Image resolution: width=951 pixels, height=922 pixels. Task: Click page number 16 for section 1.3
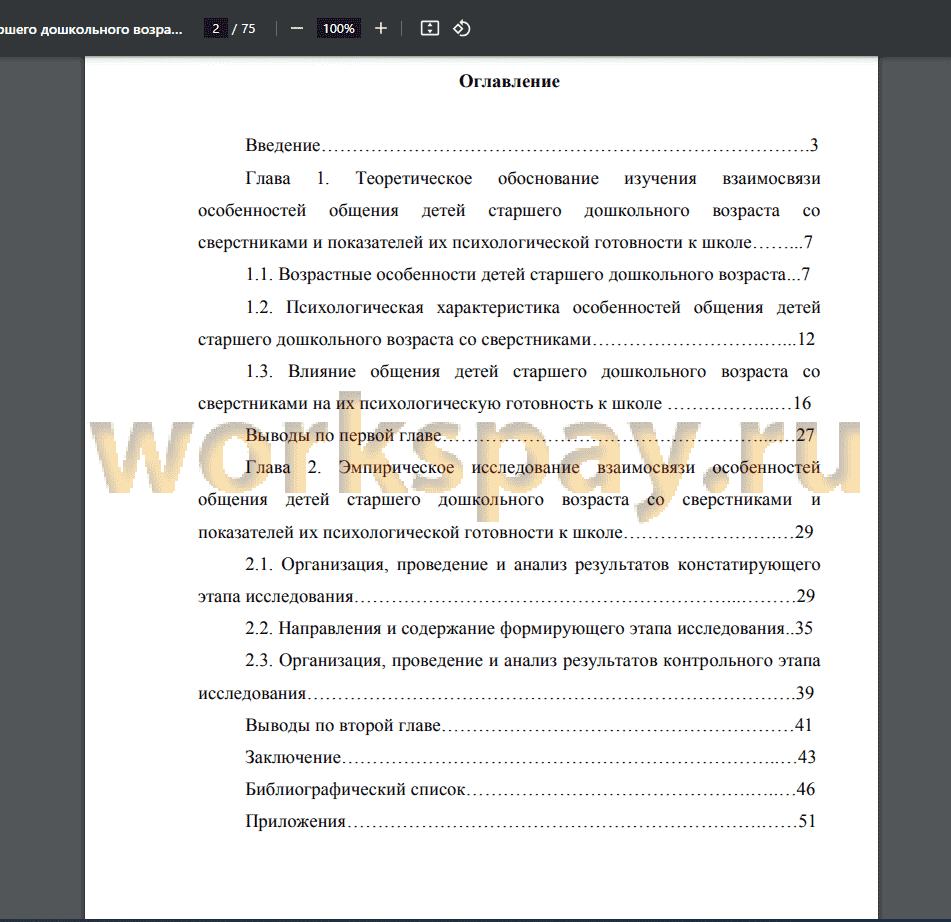pyautogui.click(x=802, y=403)
